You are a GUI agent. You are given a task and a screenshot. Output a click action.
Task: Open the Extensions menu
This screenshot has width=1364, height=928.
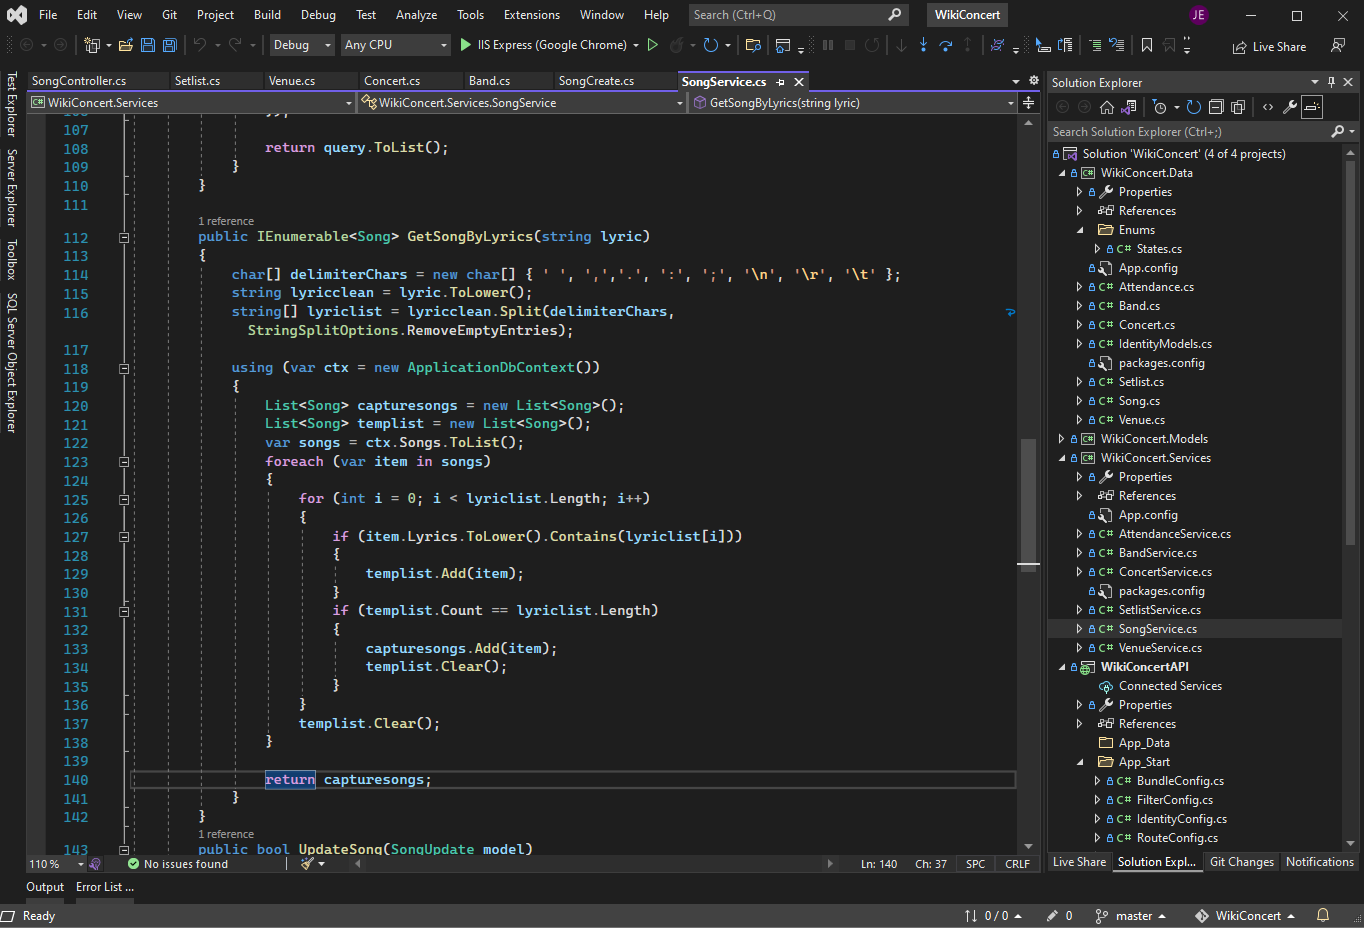[532, 15]
